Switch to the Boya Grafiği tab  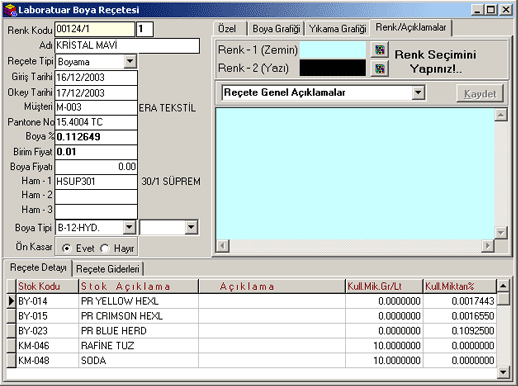[276, 29]
